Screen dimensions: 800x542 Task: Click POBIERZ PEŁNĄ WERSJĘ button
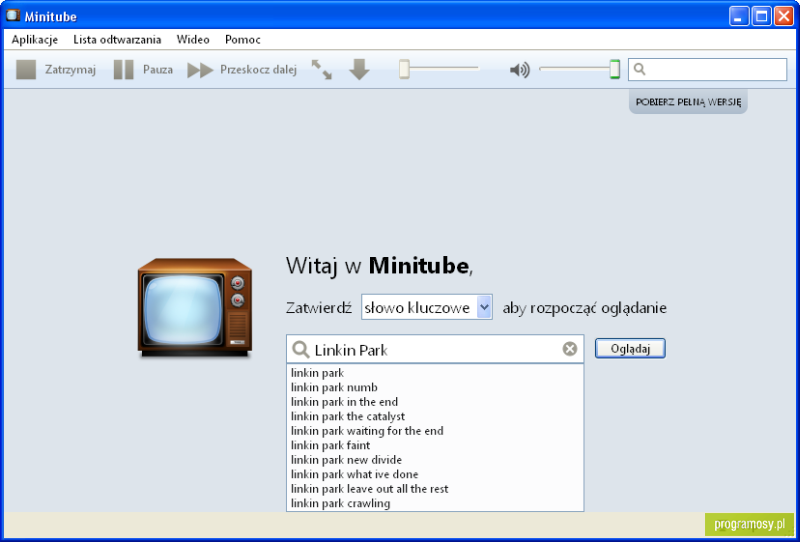[x=688, y=102]
